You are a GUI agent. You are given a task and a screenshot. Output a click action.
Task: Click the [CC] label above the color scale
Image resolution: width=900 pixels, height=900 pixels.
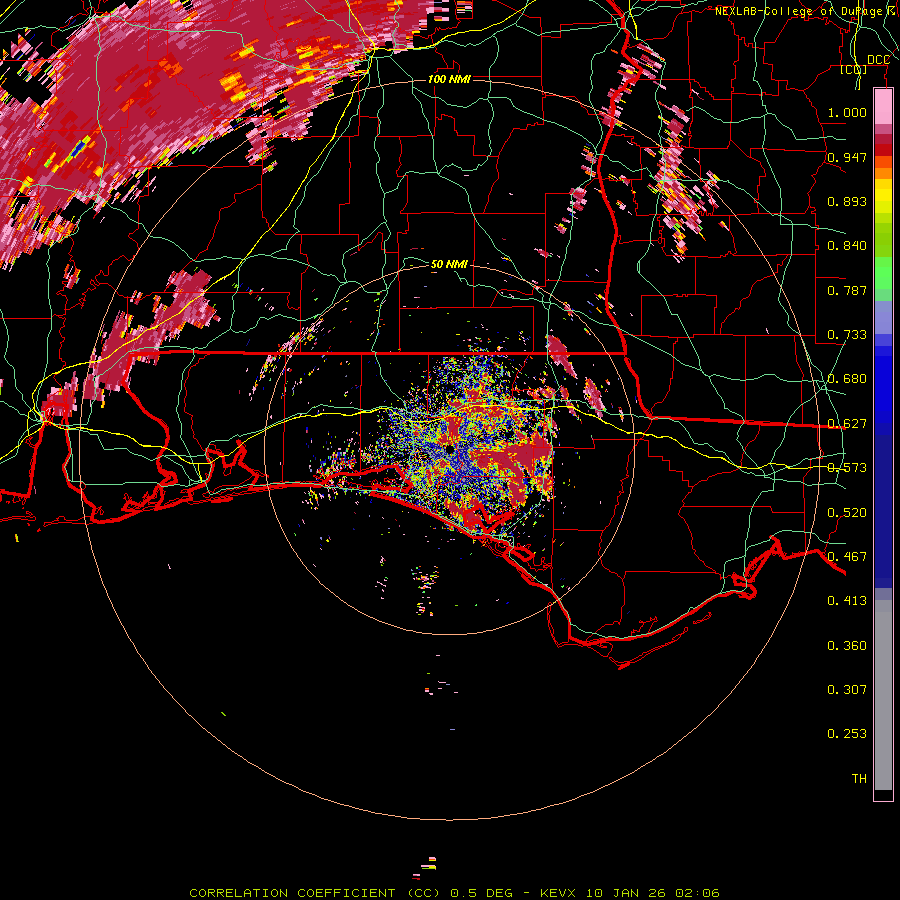(x=854, y=69)
